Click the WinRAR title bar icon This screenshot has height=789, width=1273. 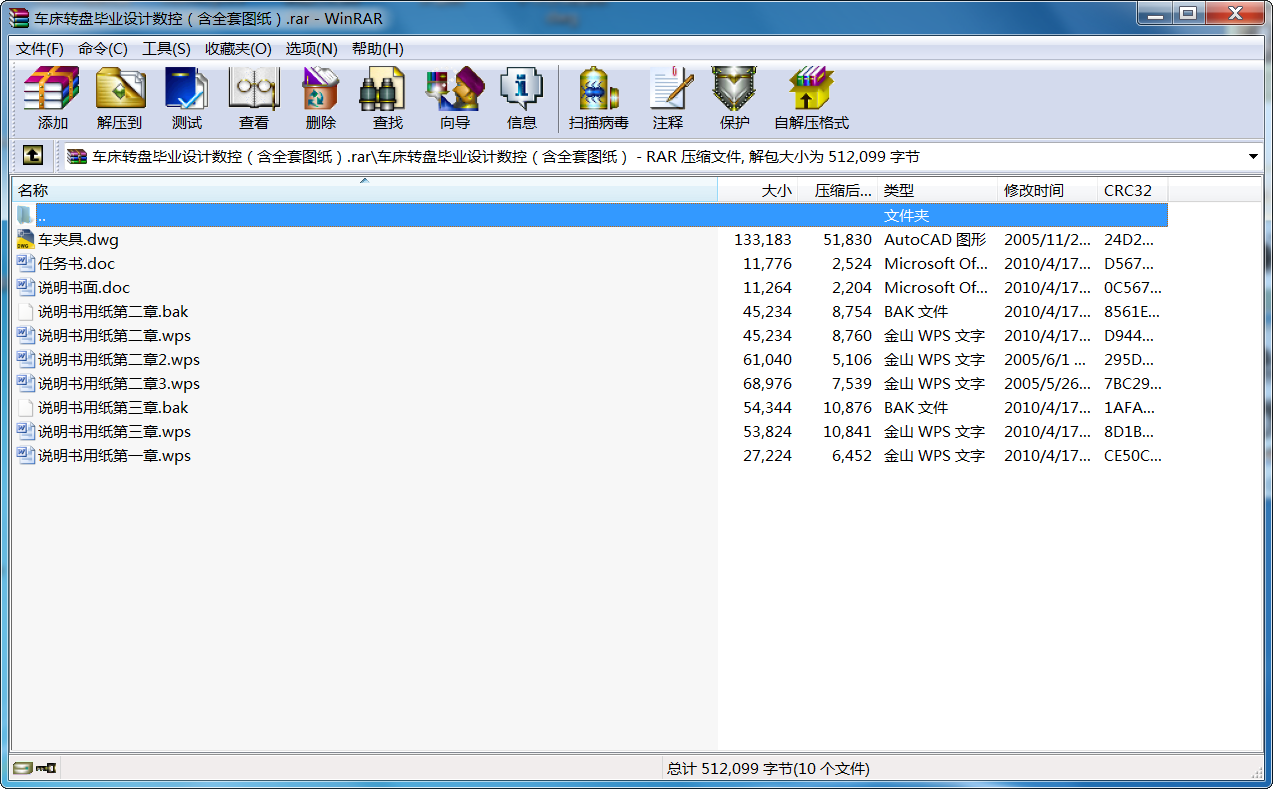(19, 18)
